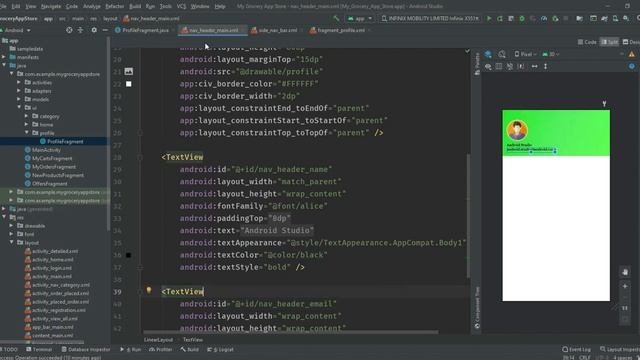Image resolution: width=640 pixels, height=360 pixels.
Task: Open Project panel gear options
Action: point(94,30)
